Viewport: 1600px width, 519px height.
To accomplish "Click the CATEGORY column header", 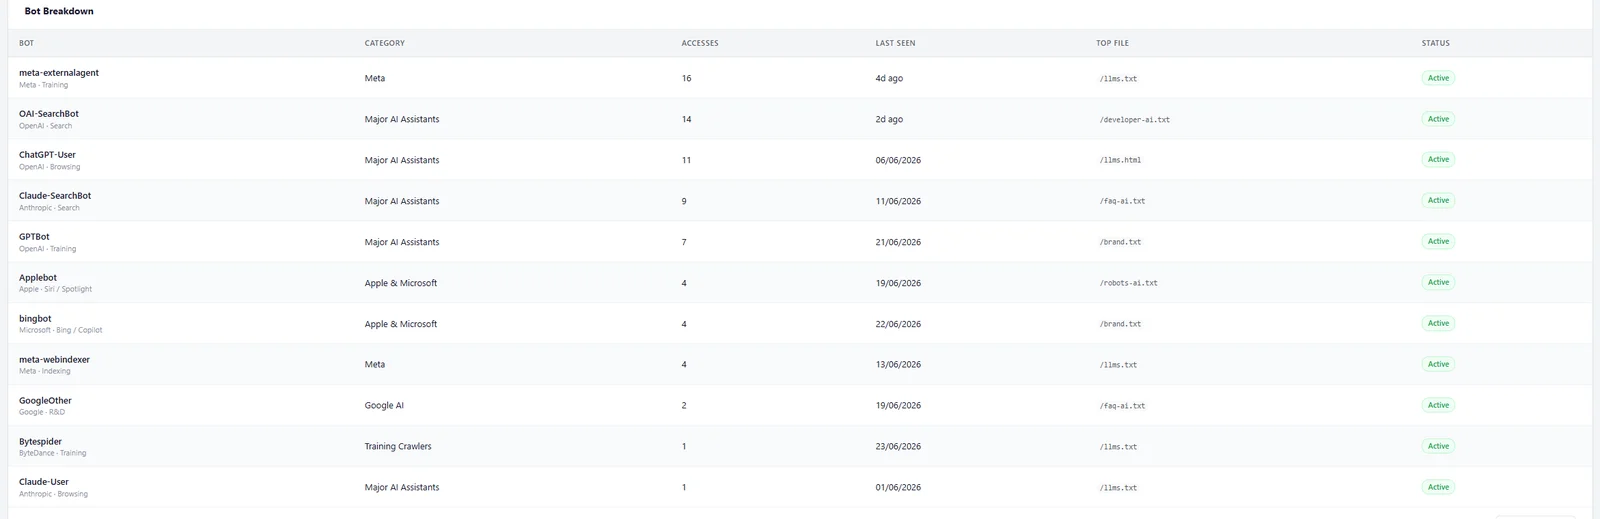I will point(384,43).
